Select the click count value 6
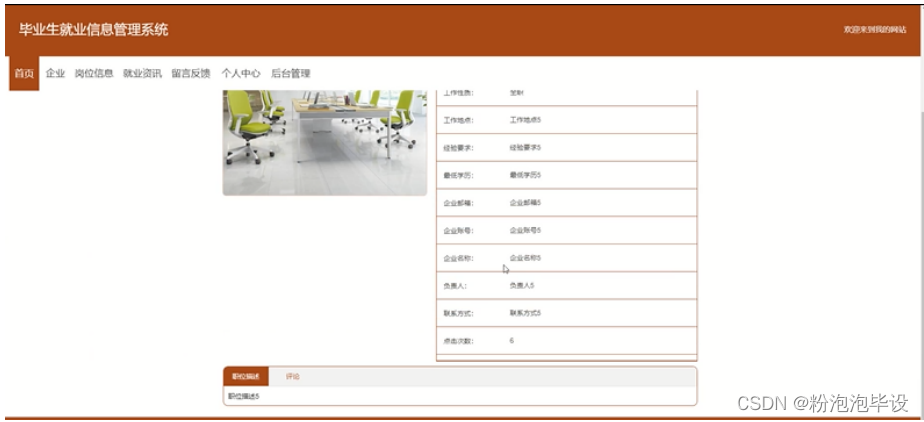The image size is (924, 422). [512, 341]
